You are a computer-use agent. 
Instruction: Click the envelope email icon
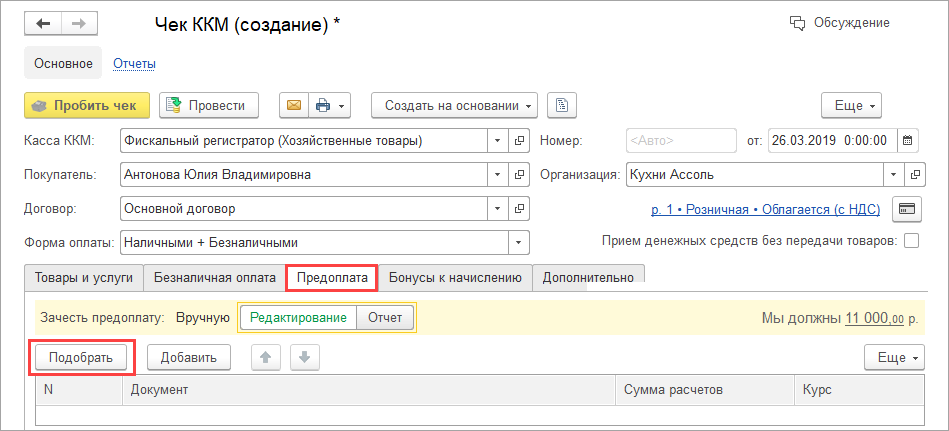294,105
